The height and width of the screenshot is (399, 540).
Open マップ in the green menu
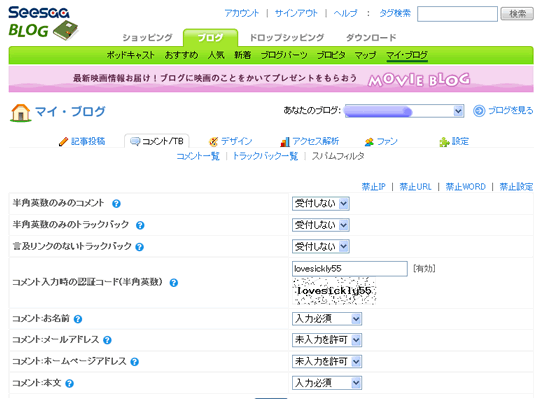[365, 55]
